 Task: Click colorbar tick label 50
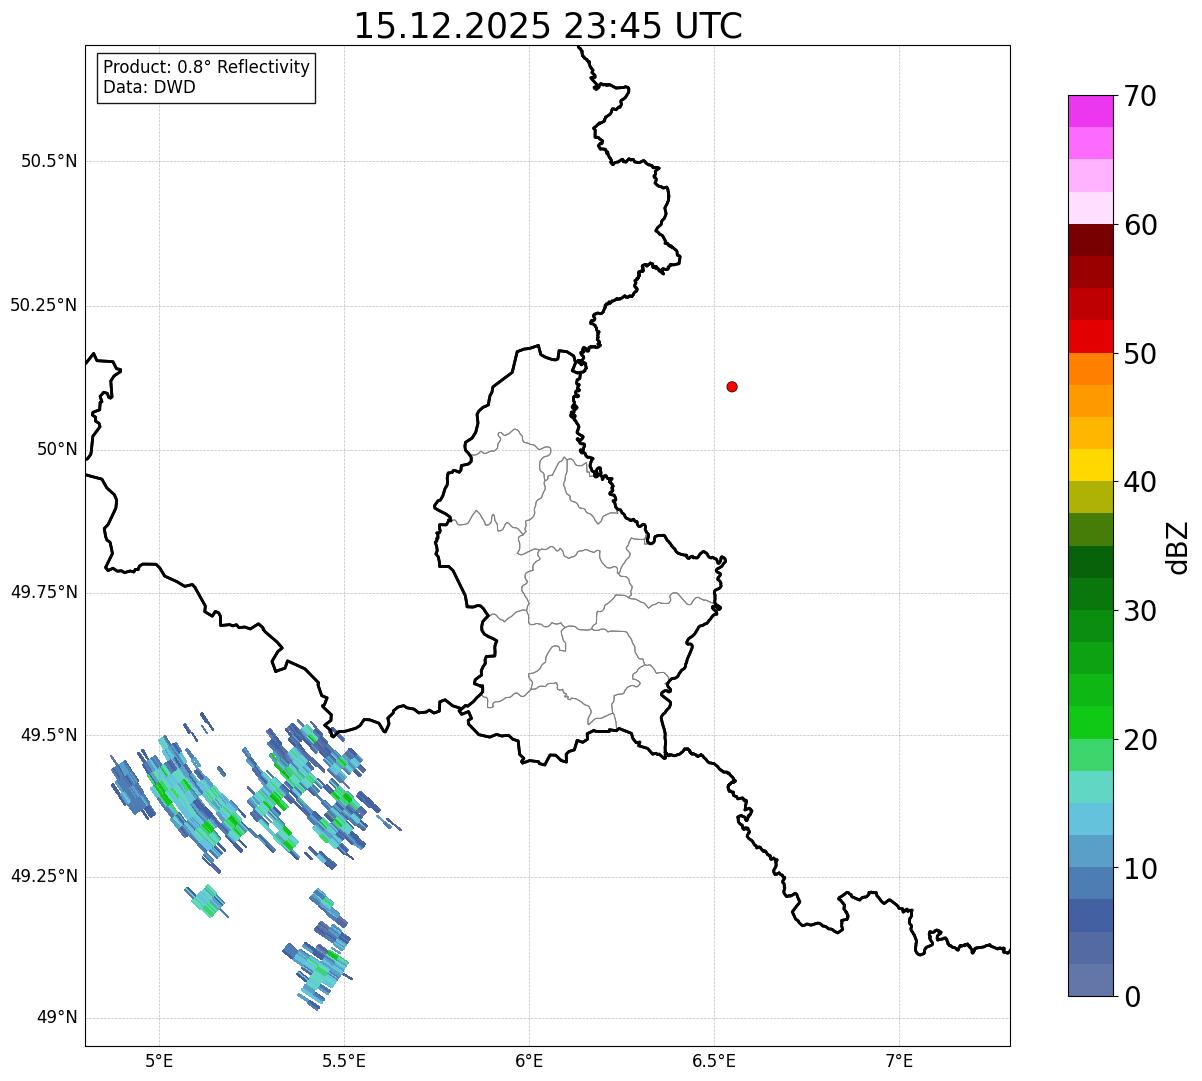coord(1141,354)
